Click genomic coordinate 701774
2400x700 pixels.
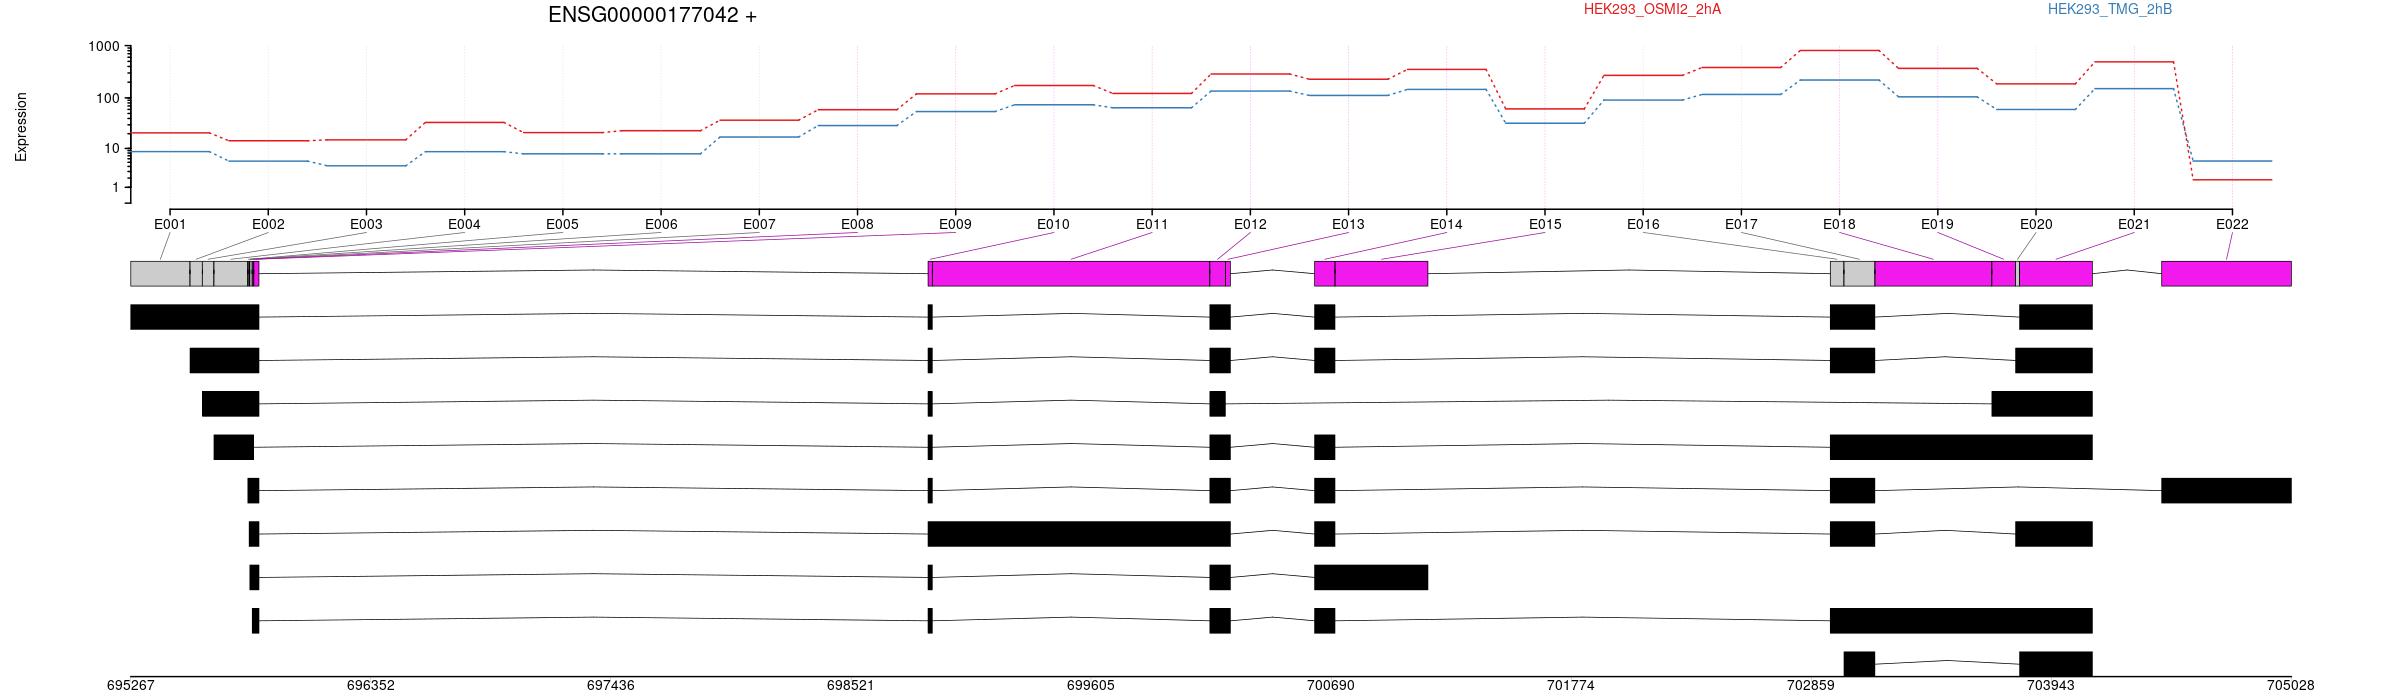click(x=1571, y=686)
